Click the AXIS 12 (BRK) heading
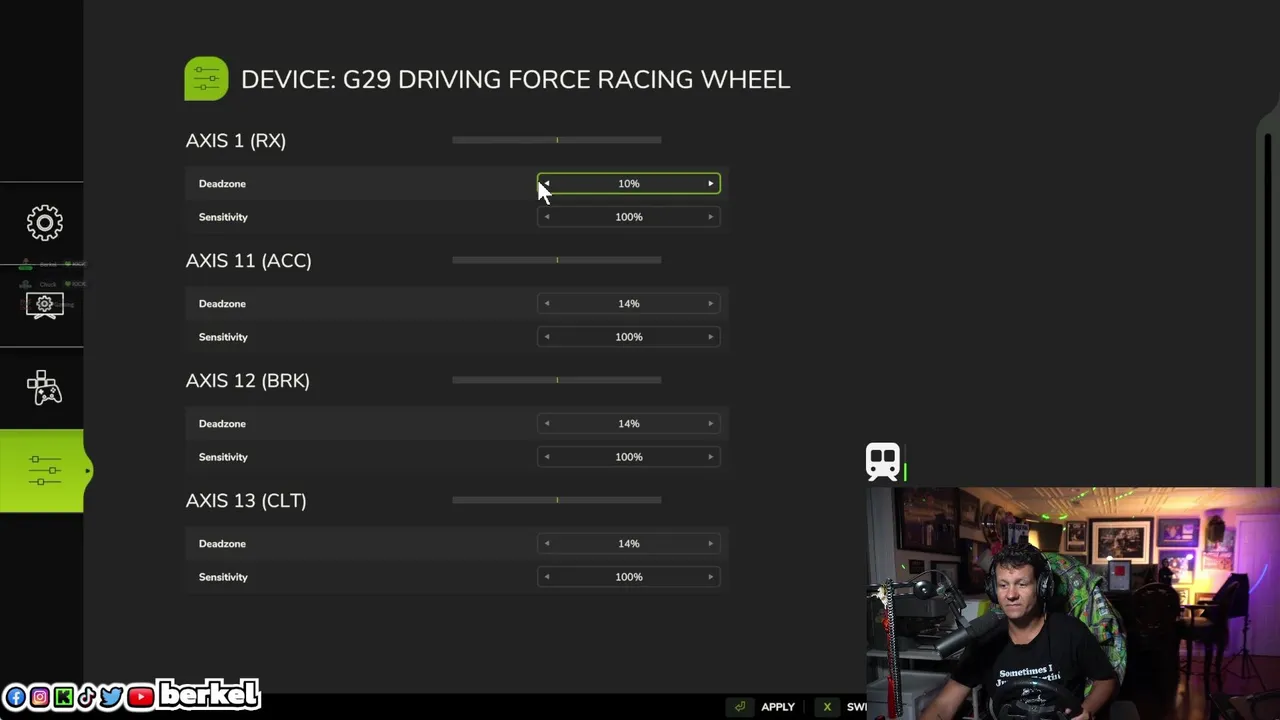 [x=248, y=381]
